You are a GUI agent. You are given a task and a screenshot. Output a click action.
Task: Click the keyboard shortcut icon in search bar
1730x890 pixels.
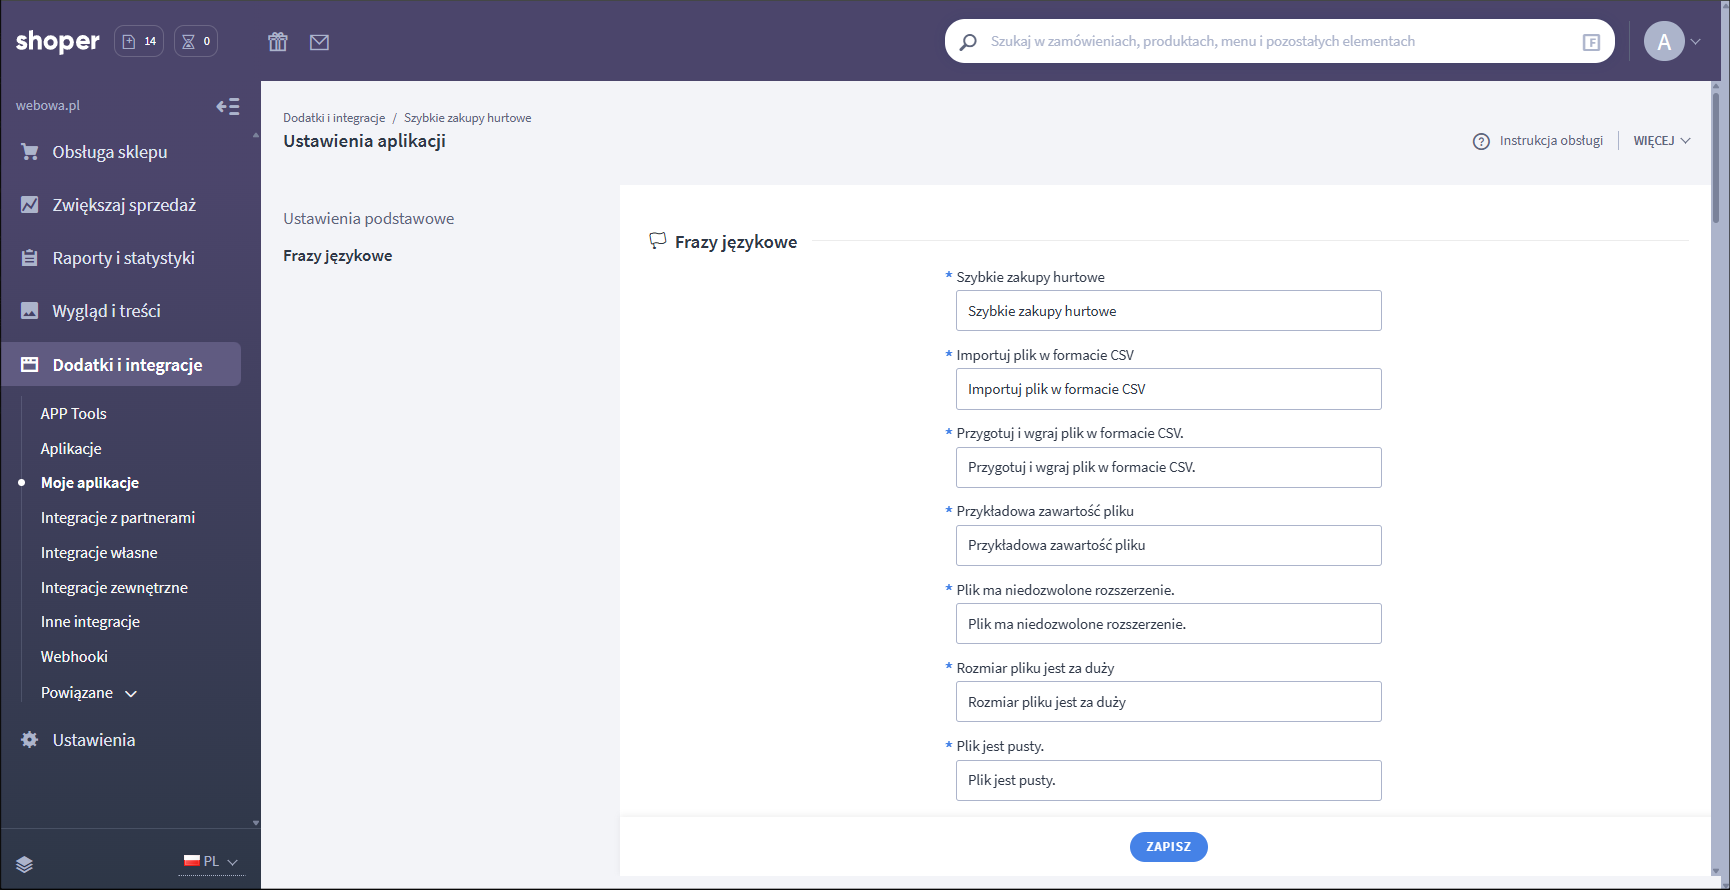coord(1591,42)
